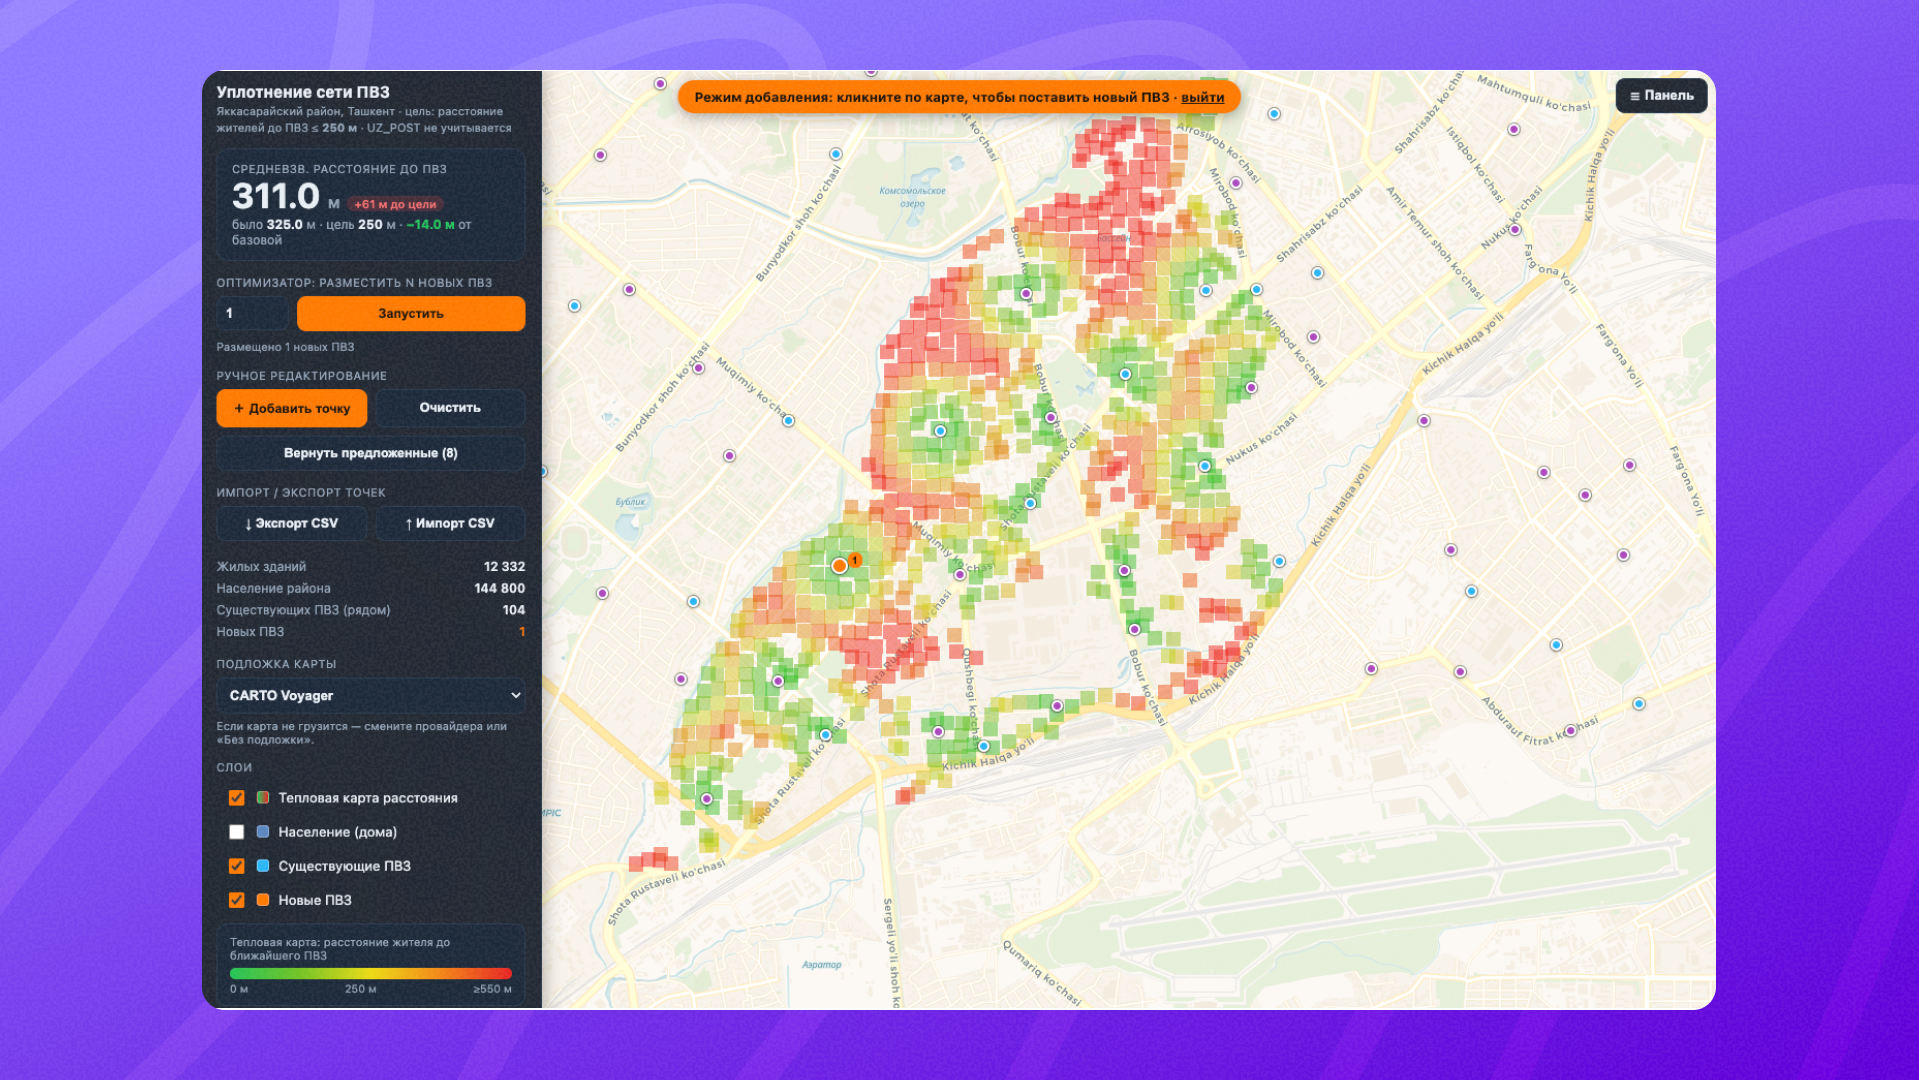
Task: Open the CARTO Voyager basemap dropdown
Action: coord(371,695)
